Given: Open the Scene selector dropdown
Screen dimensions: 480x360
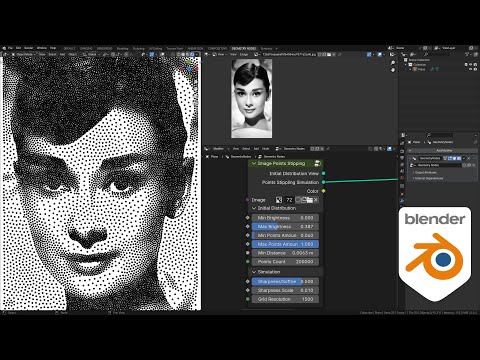Looking at the screenshot, I should (x=390, y=48).
